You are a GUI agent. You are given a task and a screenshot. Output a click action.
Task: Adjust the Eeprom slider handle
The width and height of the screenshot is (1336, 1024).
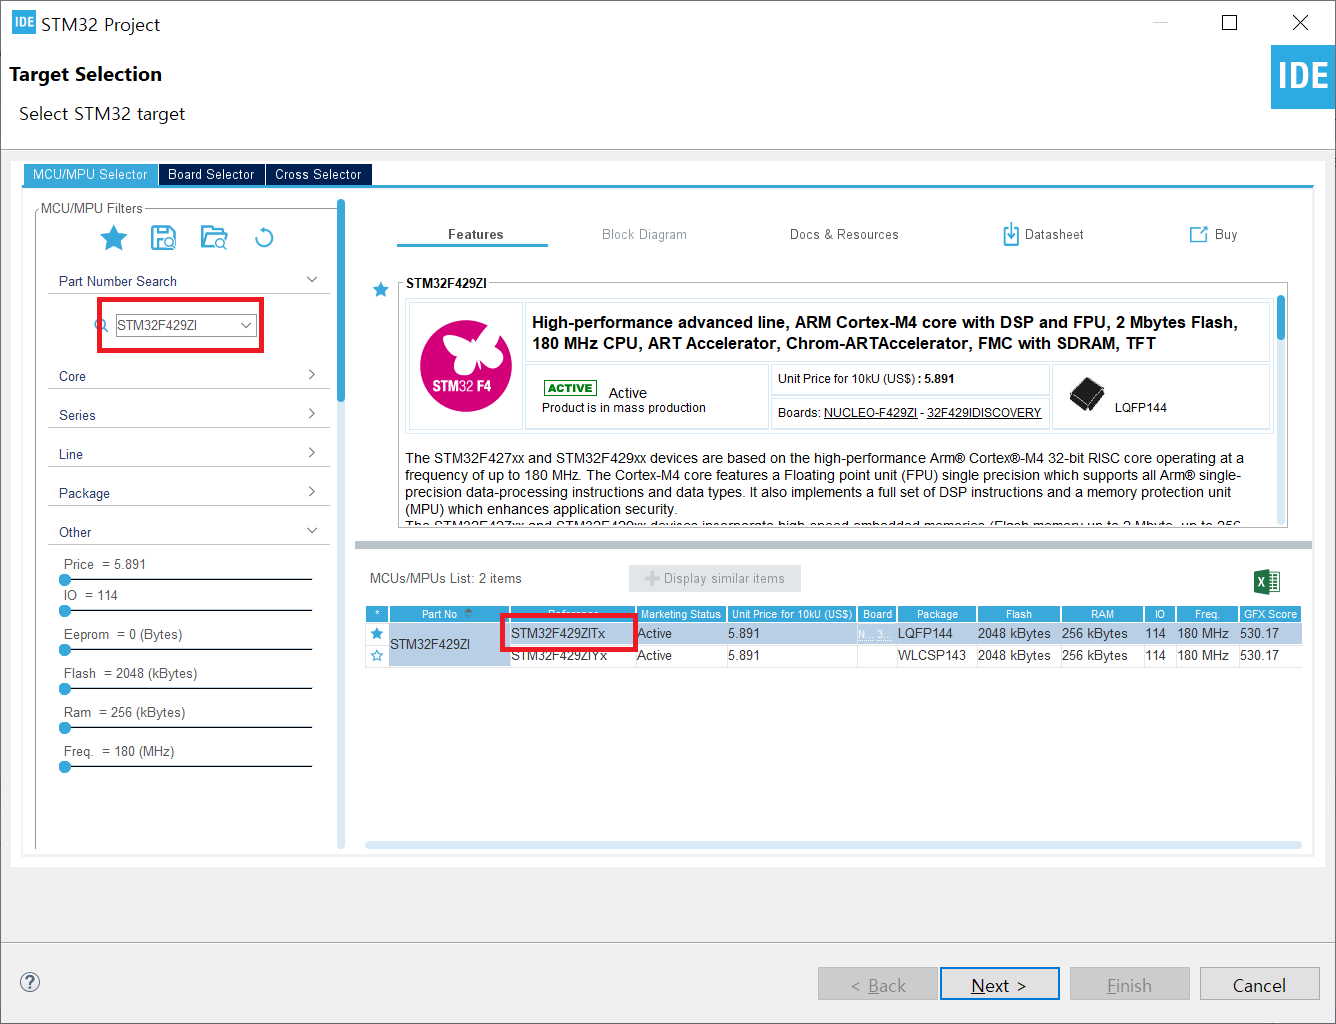click(65, 649)
